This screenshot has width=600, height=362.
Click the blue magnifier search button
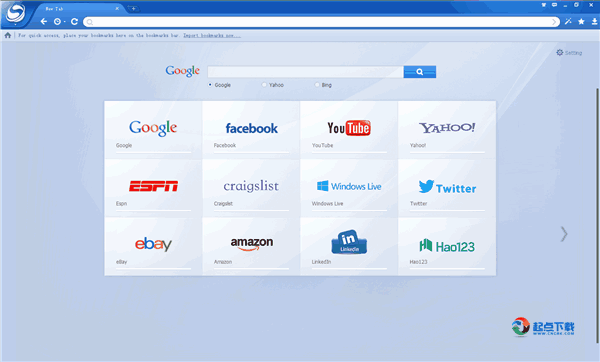point(420,72)
